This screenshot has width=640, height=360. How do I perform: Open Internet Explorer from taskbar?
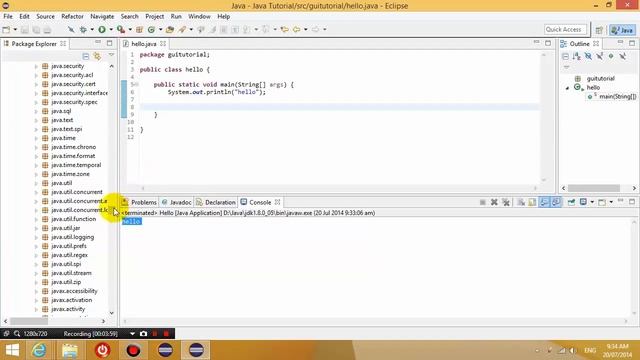[39, 350]
